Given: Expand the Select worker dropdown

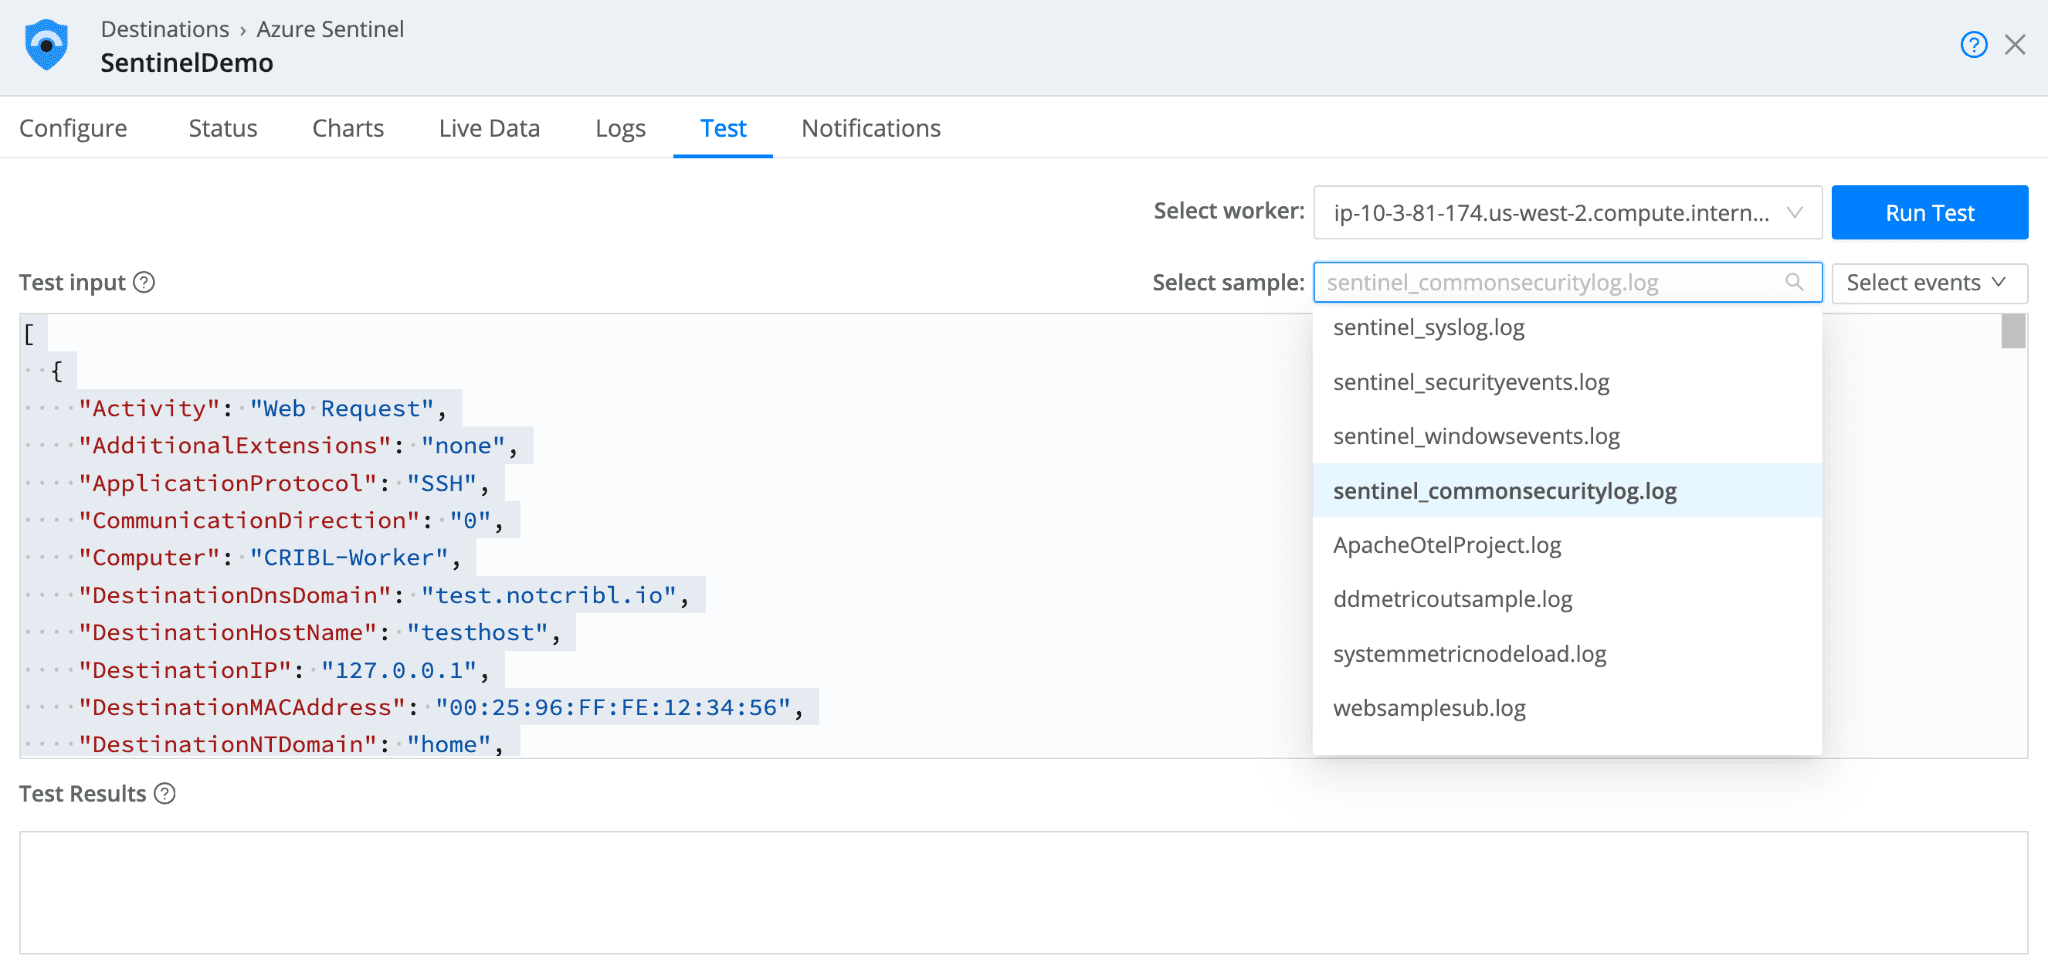Looking at the screenshot, I should pos(1567,213).
